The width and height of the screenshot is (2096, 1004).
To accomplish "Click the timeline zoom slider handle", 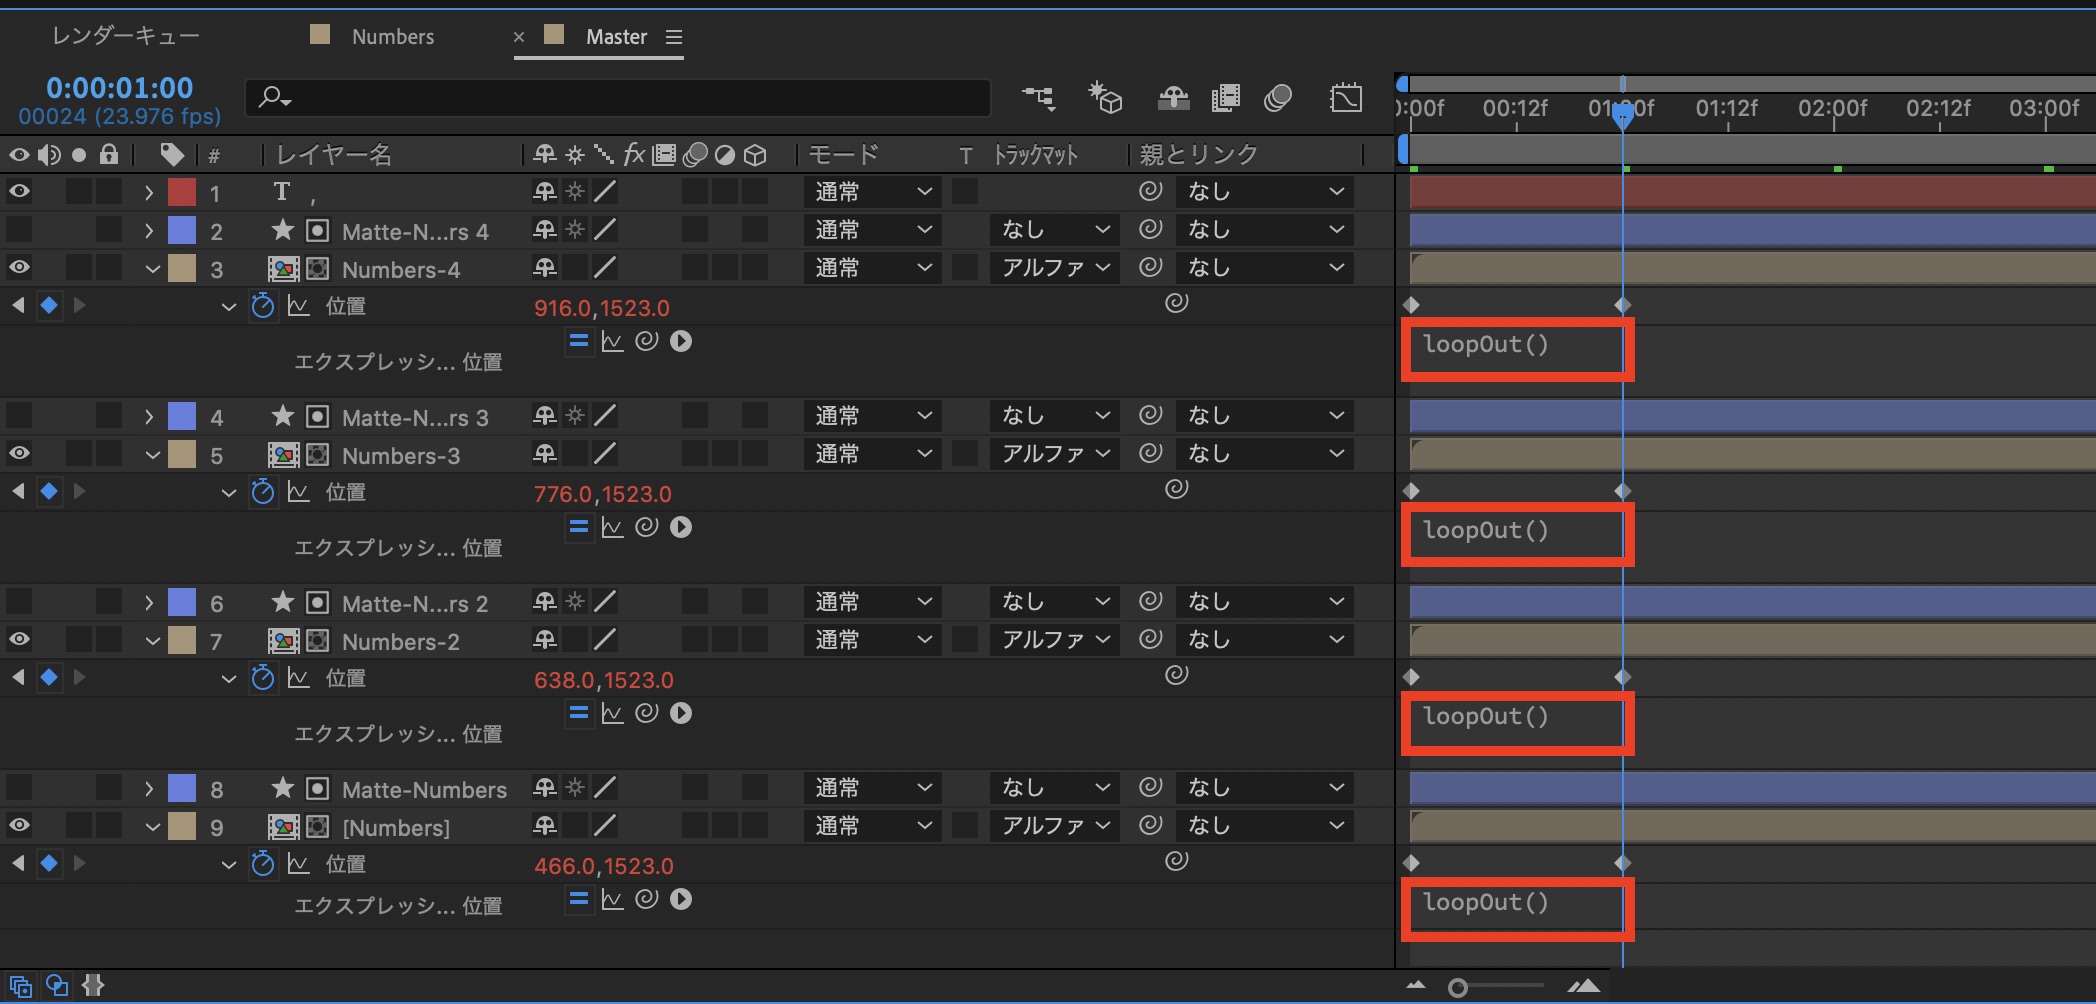I will (1458, 987).
